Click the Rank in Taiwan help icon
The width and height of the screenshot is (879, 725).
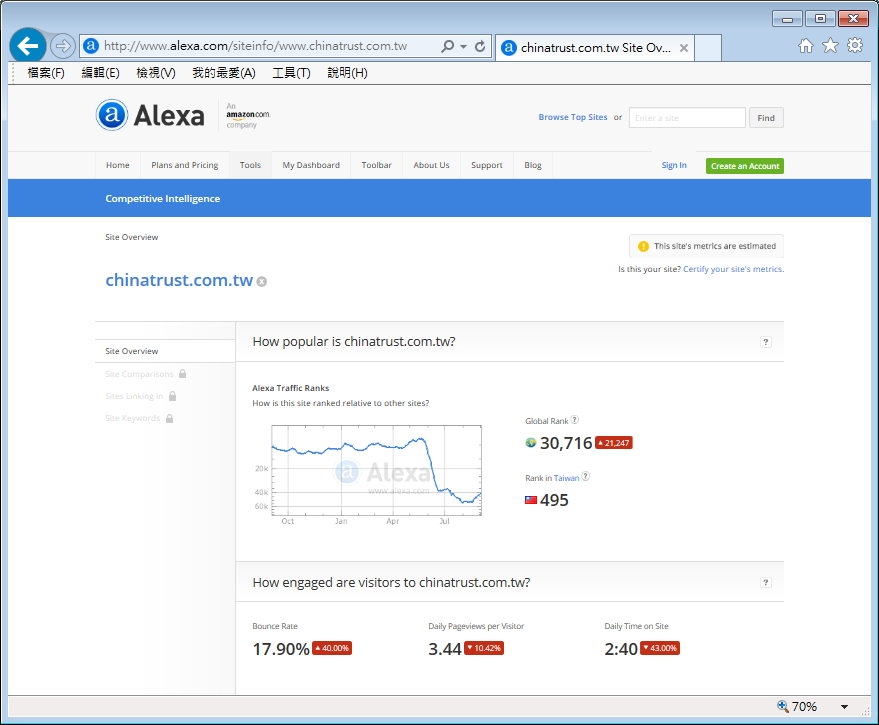[x=585, y=476]
